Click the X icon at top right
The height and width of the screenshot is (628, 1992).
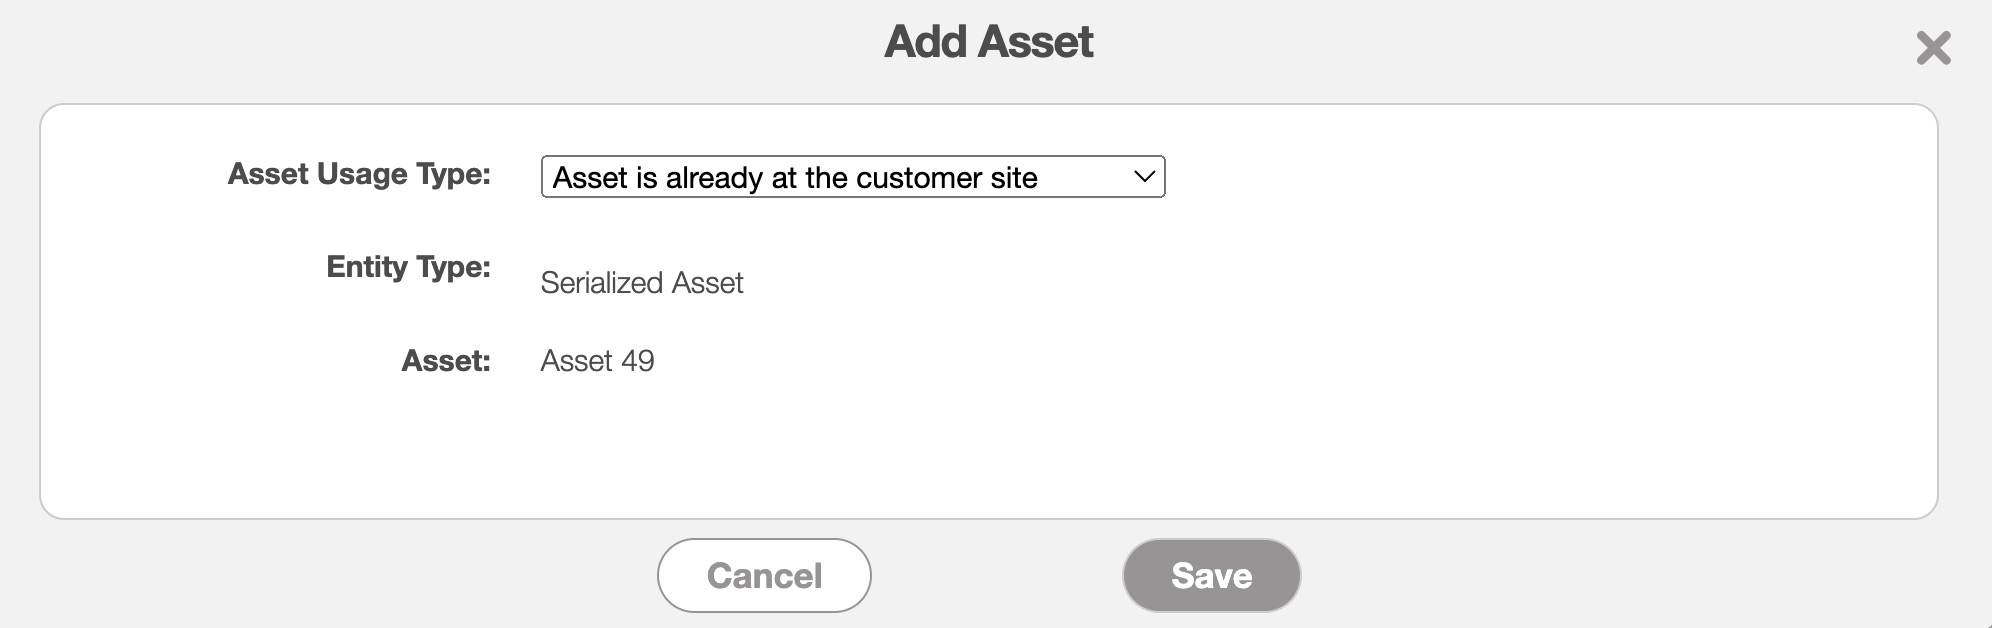(1932, 48)
